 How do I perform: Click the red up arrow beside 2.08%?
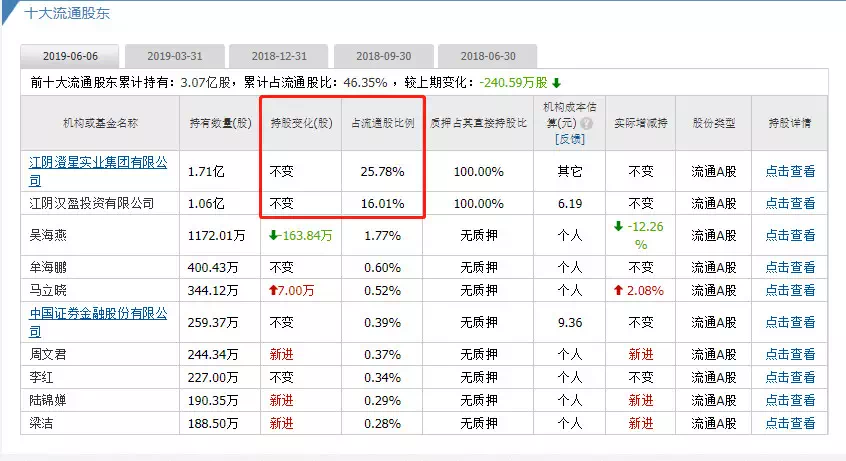(620, 290)
